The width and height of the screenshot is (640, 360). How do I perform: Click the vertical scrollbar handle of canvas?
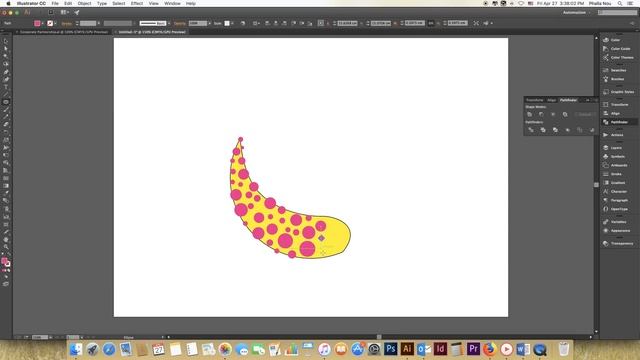tap(596, 185)
